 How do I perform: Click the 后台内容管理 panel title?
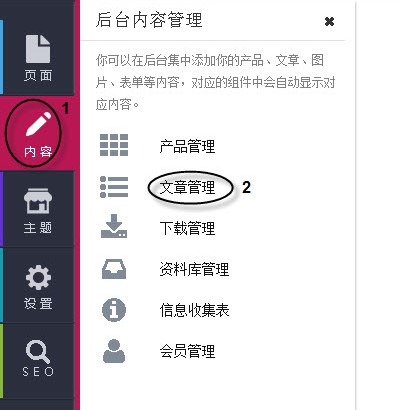(x=149, y=20)
